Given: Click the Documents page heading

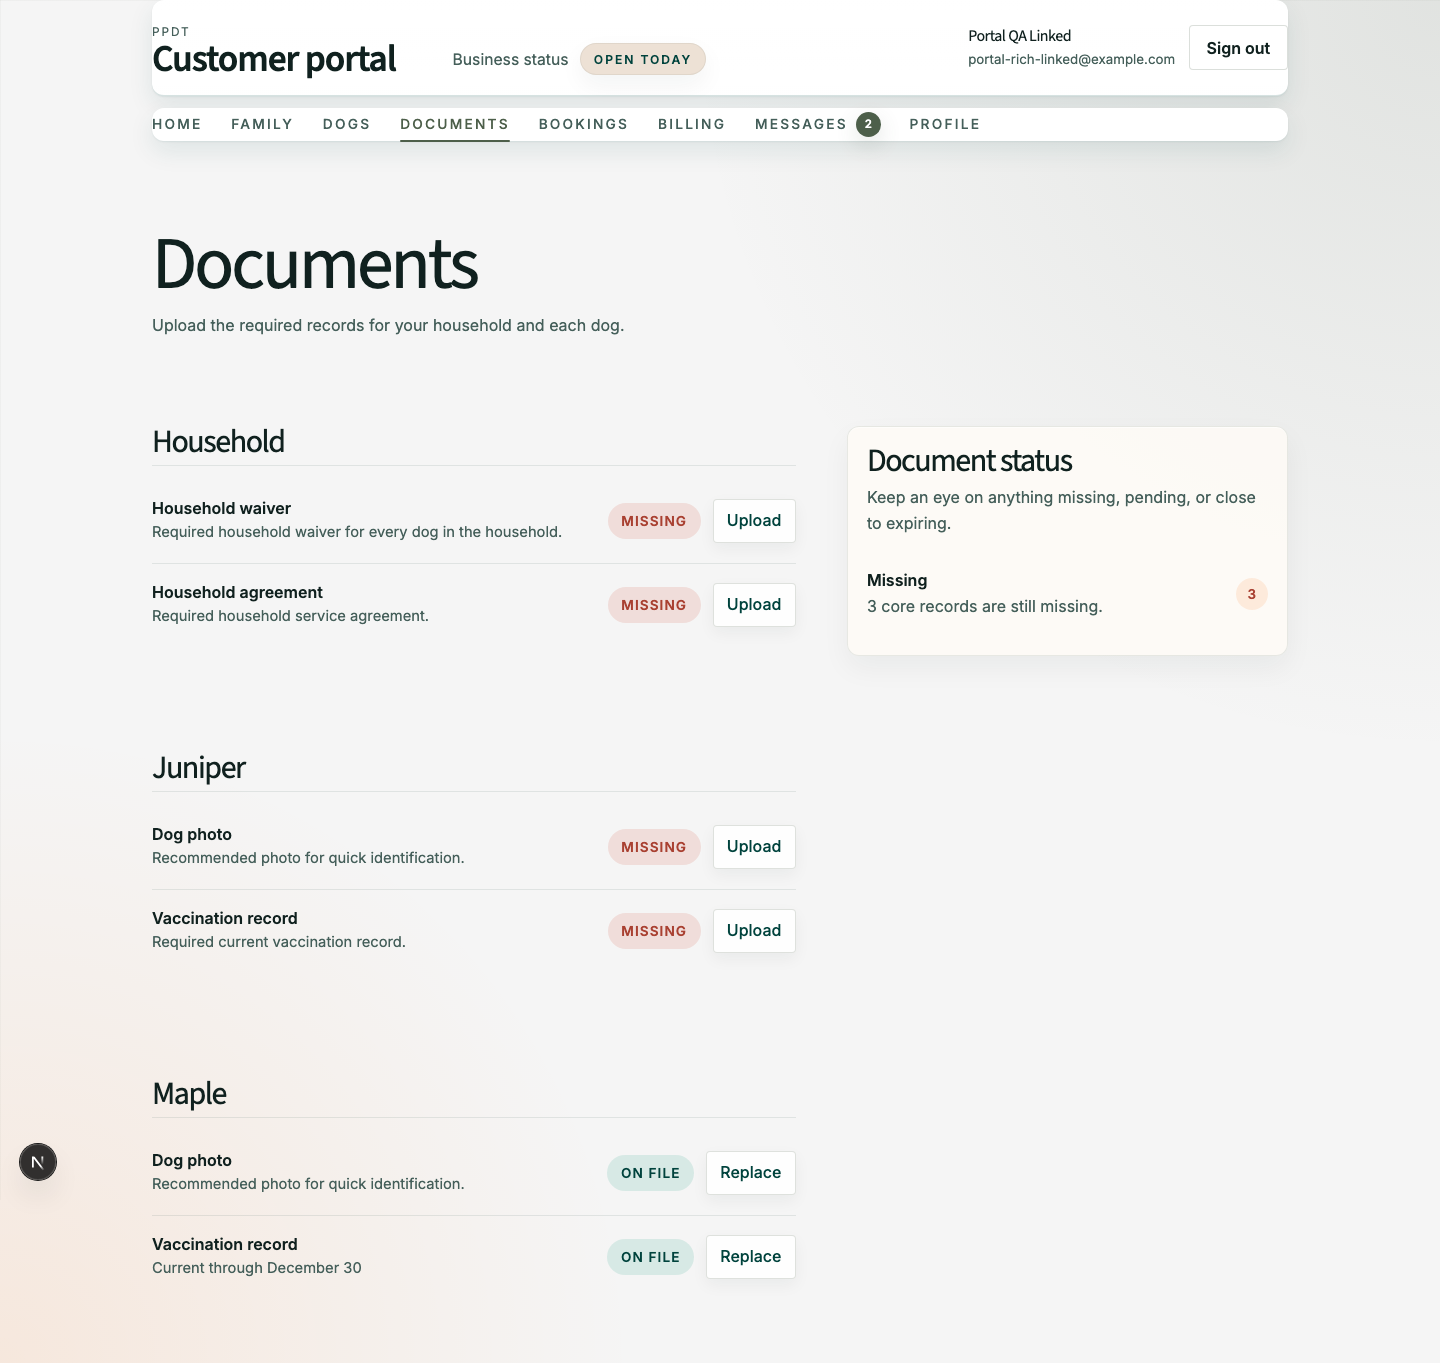Looking at the screenshot, I should coord(316,264).
